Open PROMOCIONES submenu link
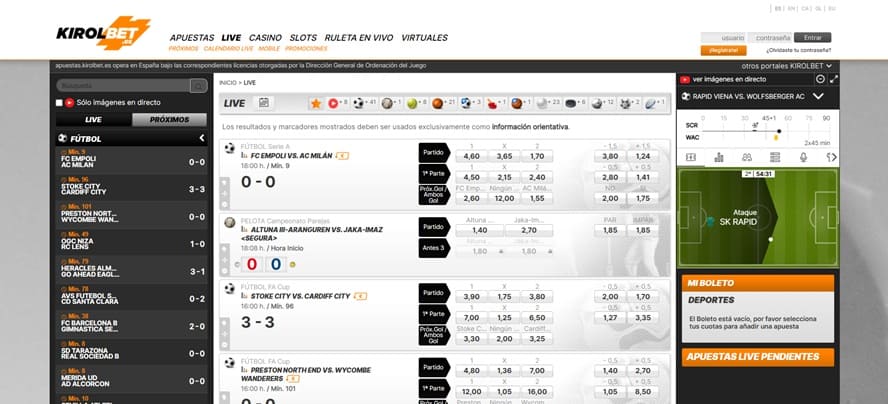The image size is (888, 404). (x=306, y=49)
